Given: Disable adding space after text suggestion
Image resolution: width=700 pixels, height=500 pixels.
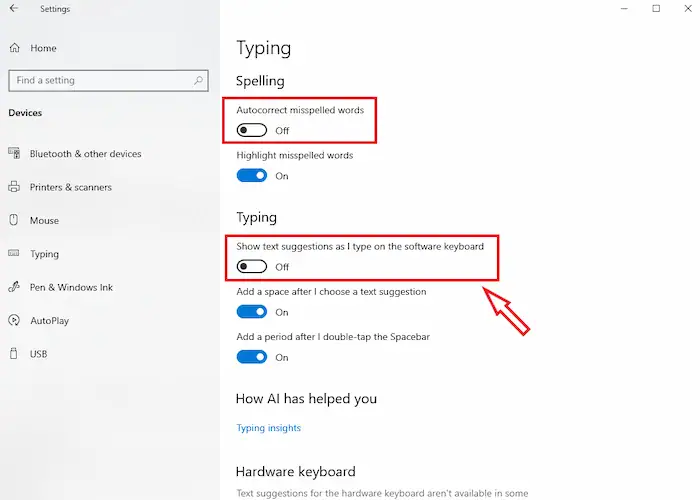Looking at the screenshot, I should (x=252, y=312).
